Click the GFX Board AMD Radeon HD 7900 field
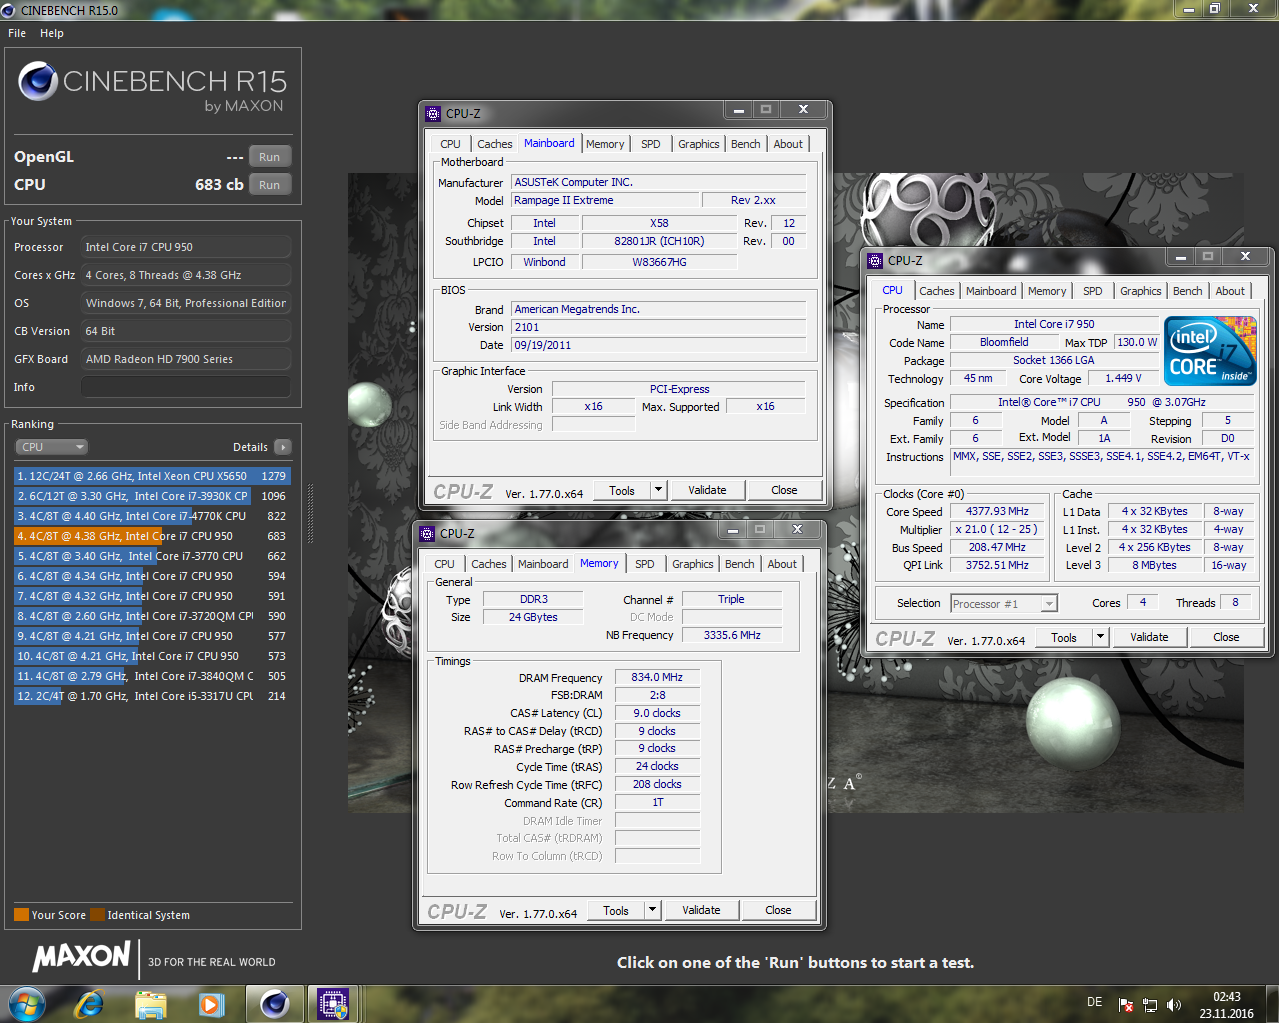The width and height of the screenshot is (1279, 1023). click(186, 359)
